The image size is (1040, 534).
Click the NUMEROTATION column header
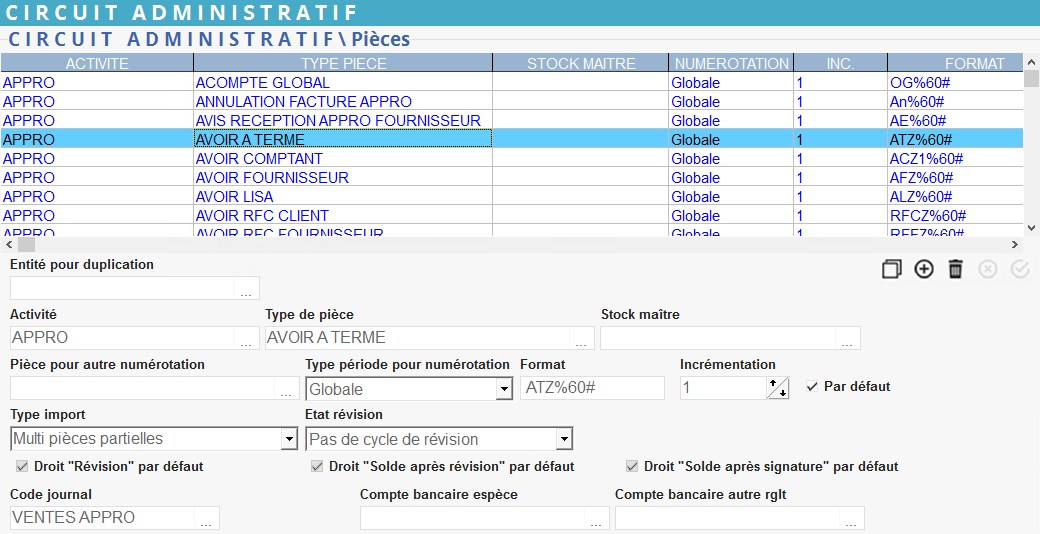point(731,63)
